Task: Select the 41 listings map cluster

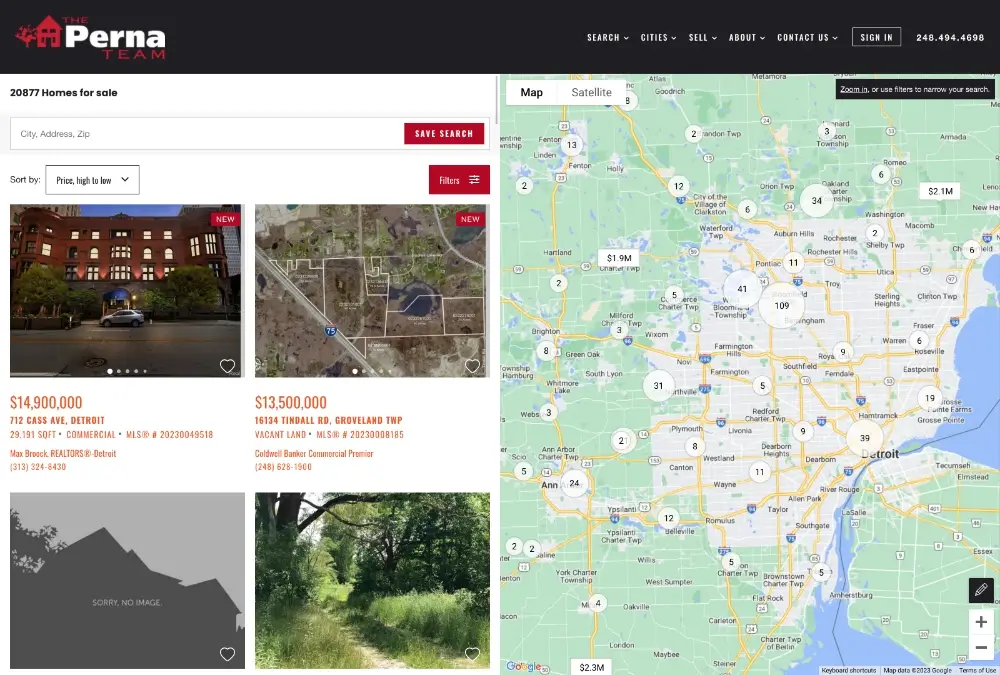Action: coord(742,288)
